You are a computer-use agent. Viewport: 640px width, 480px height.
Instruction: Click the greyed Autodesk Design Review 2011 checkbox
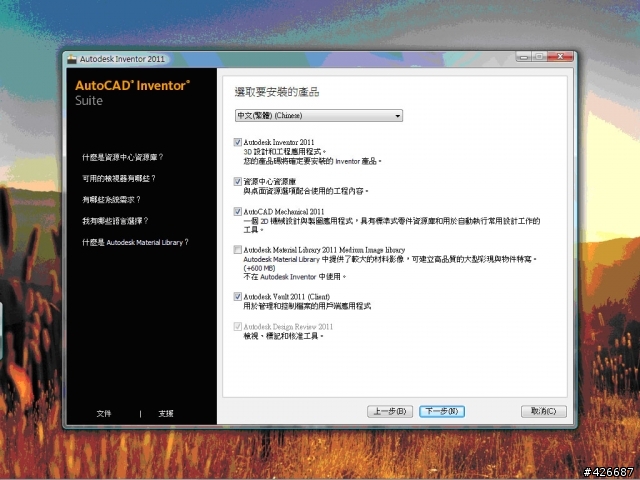pos(238,327)
